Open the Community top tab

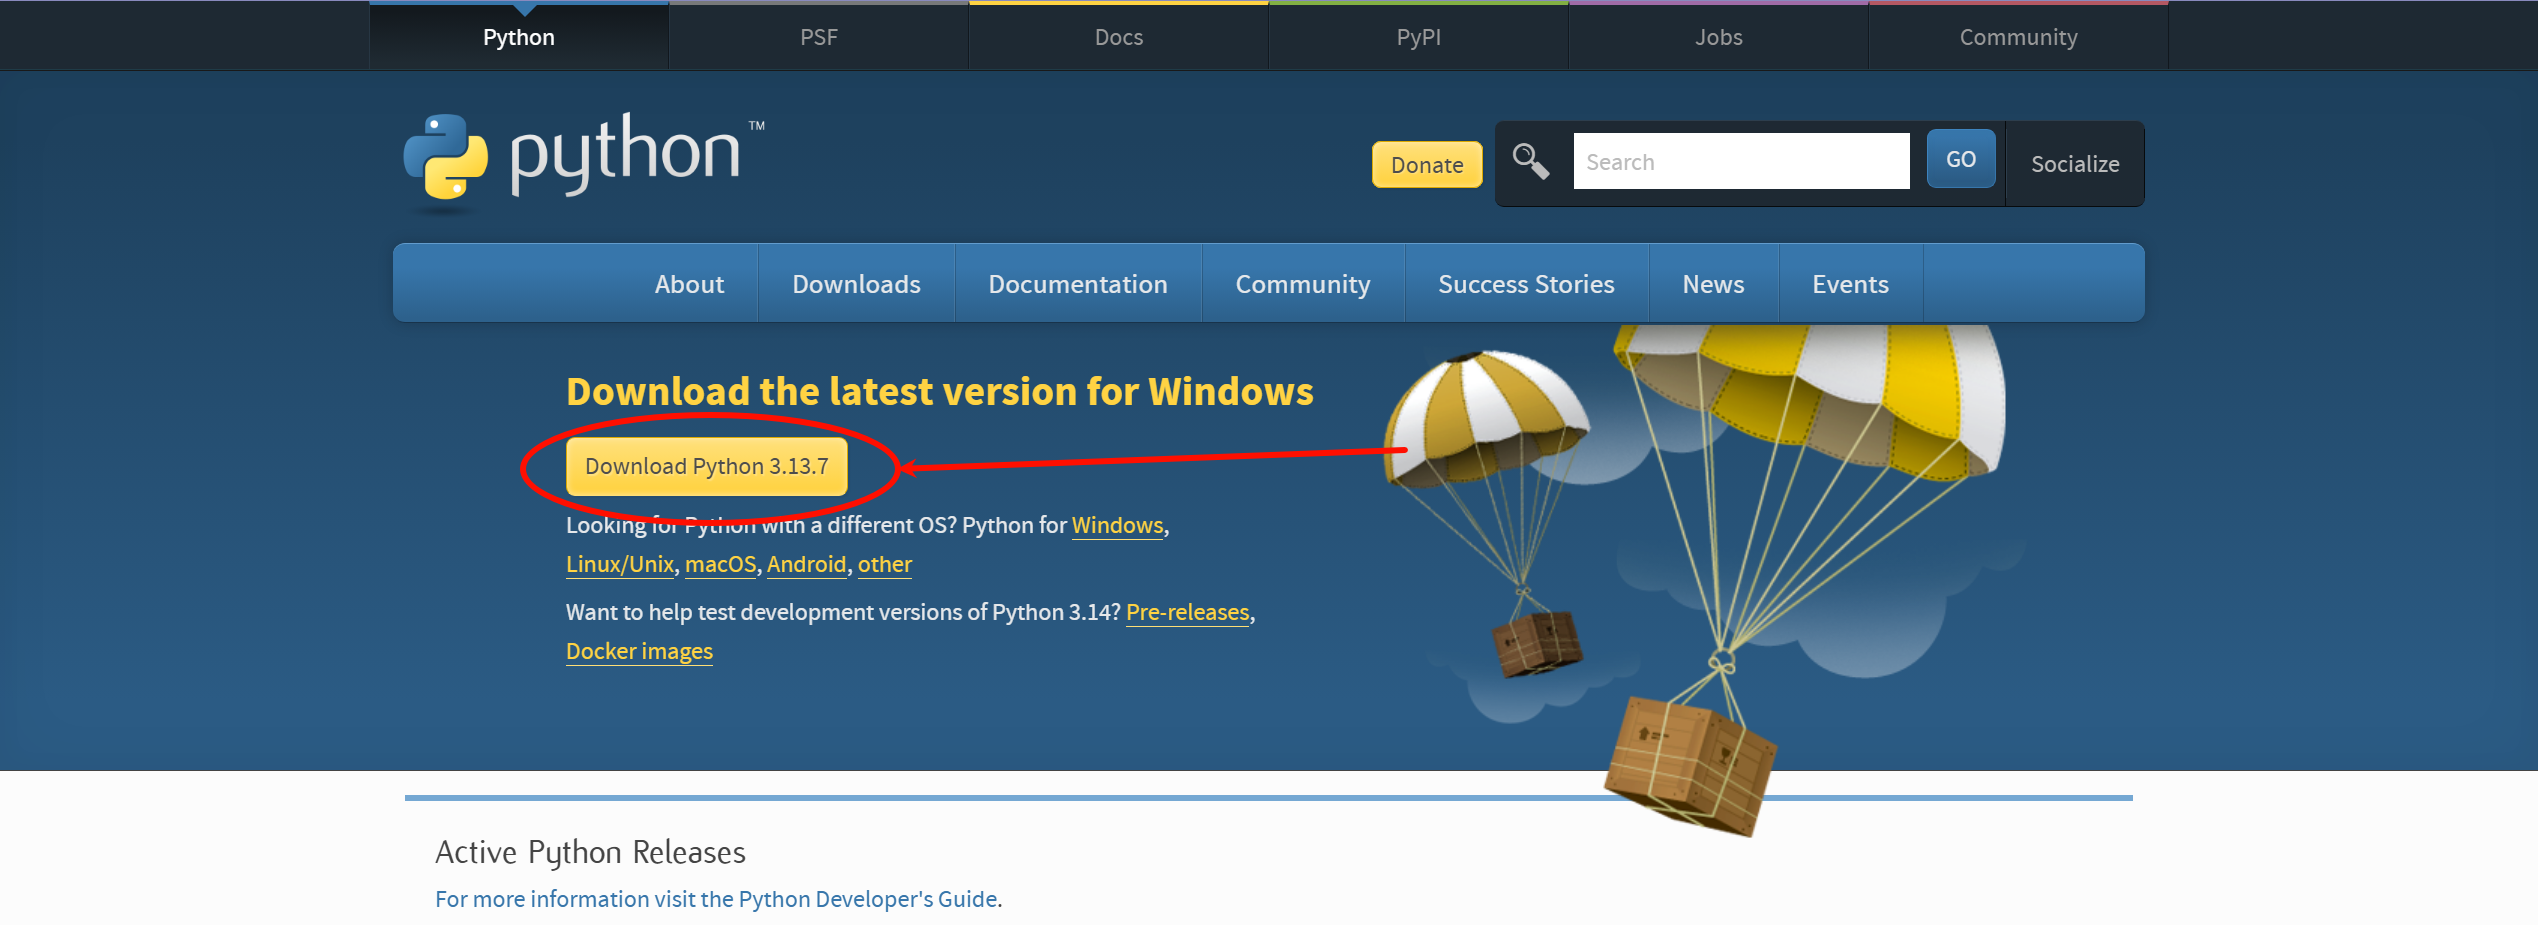click(x=2019, y=37)
